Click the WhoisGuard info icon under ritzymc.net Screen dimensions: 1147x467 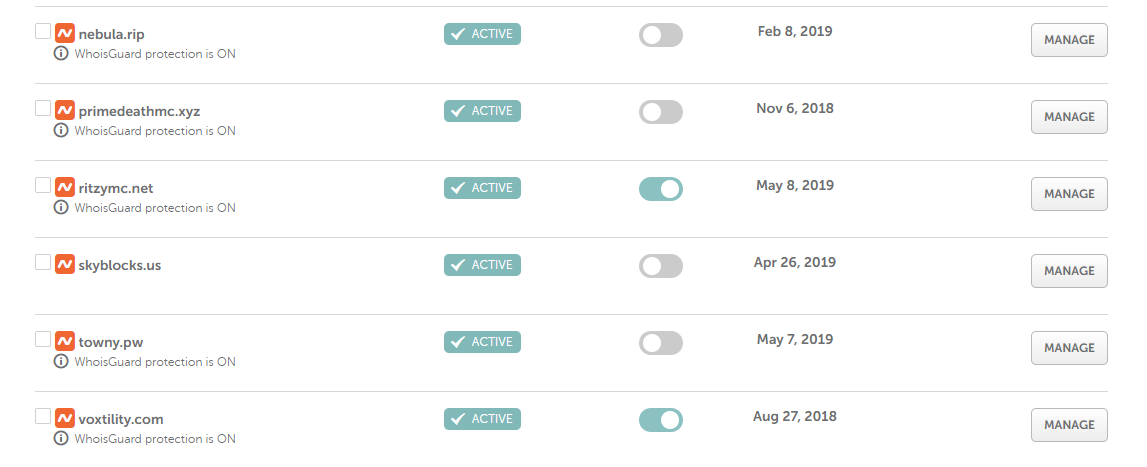[x=61, y=208]
